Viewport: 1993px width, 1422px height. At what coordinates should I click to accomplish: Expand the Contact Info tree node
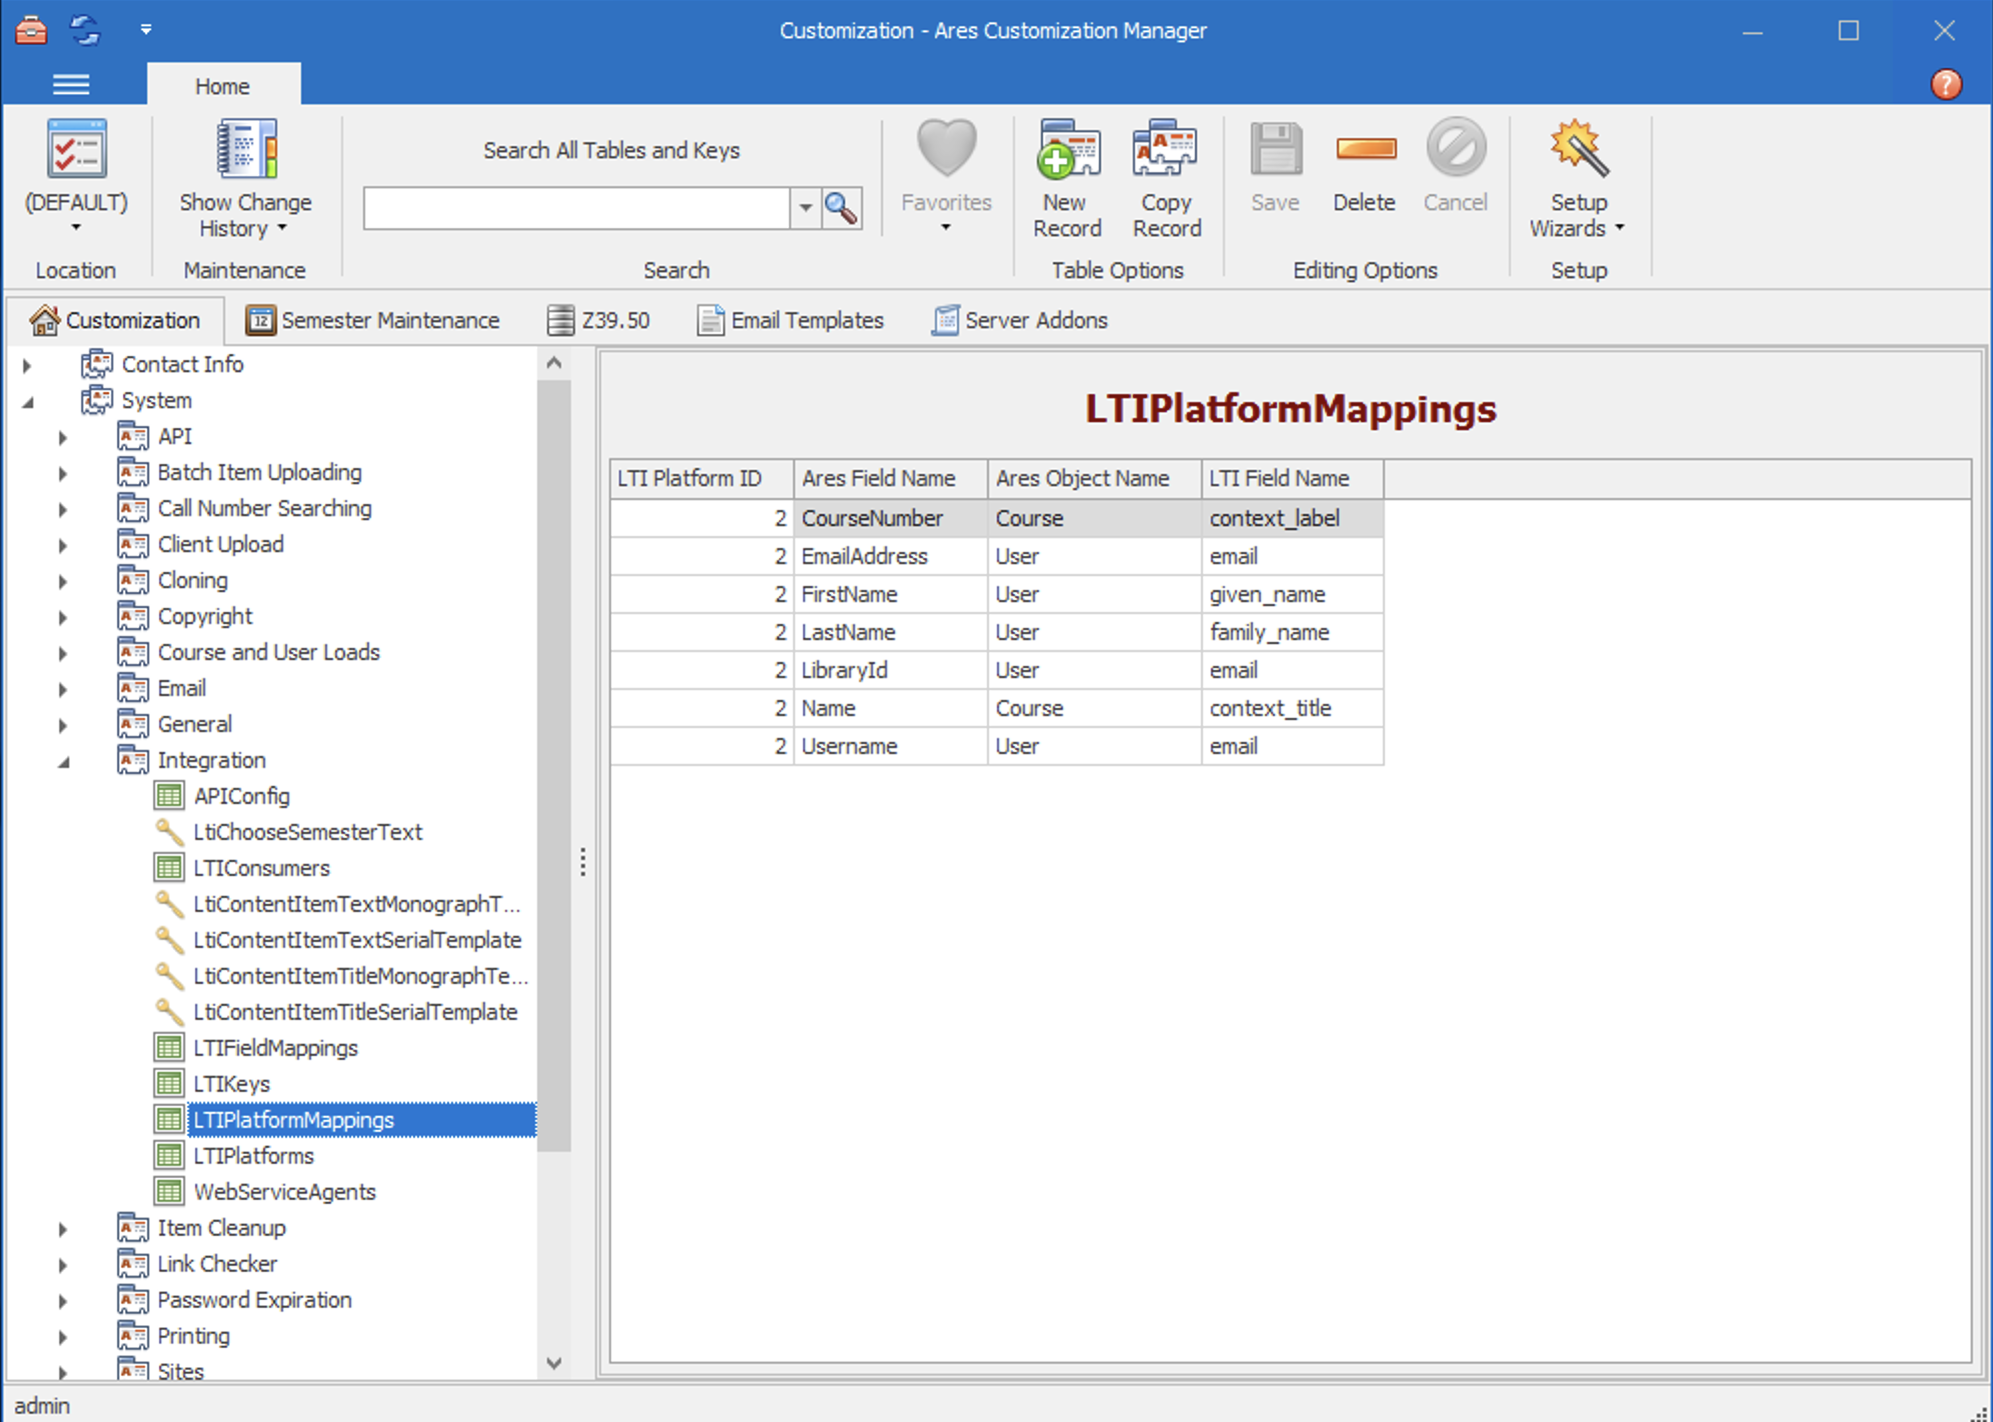click(x=26, y=364)
